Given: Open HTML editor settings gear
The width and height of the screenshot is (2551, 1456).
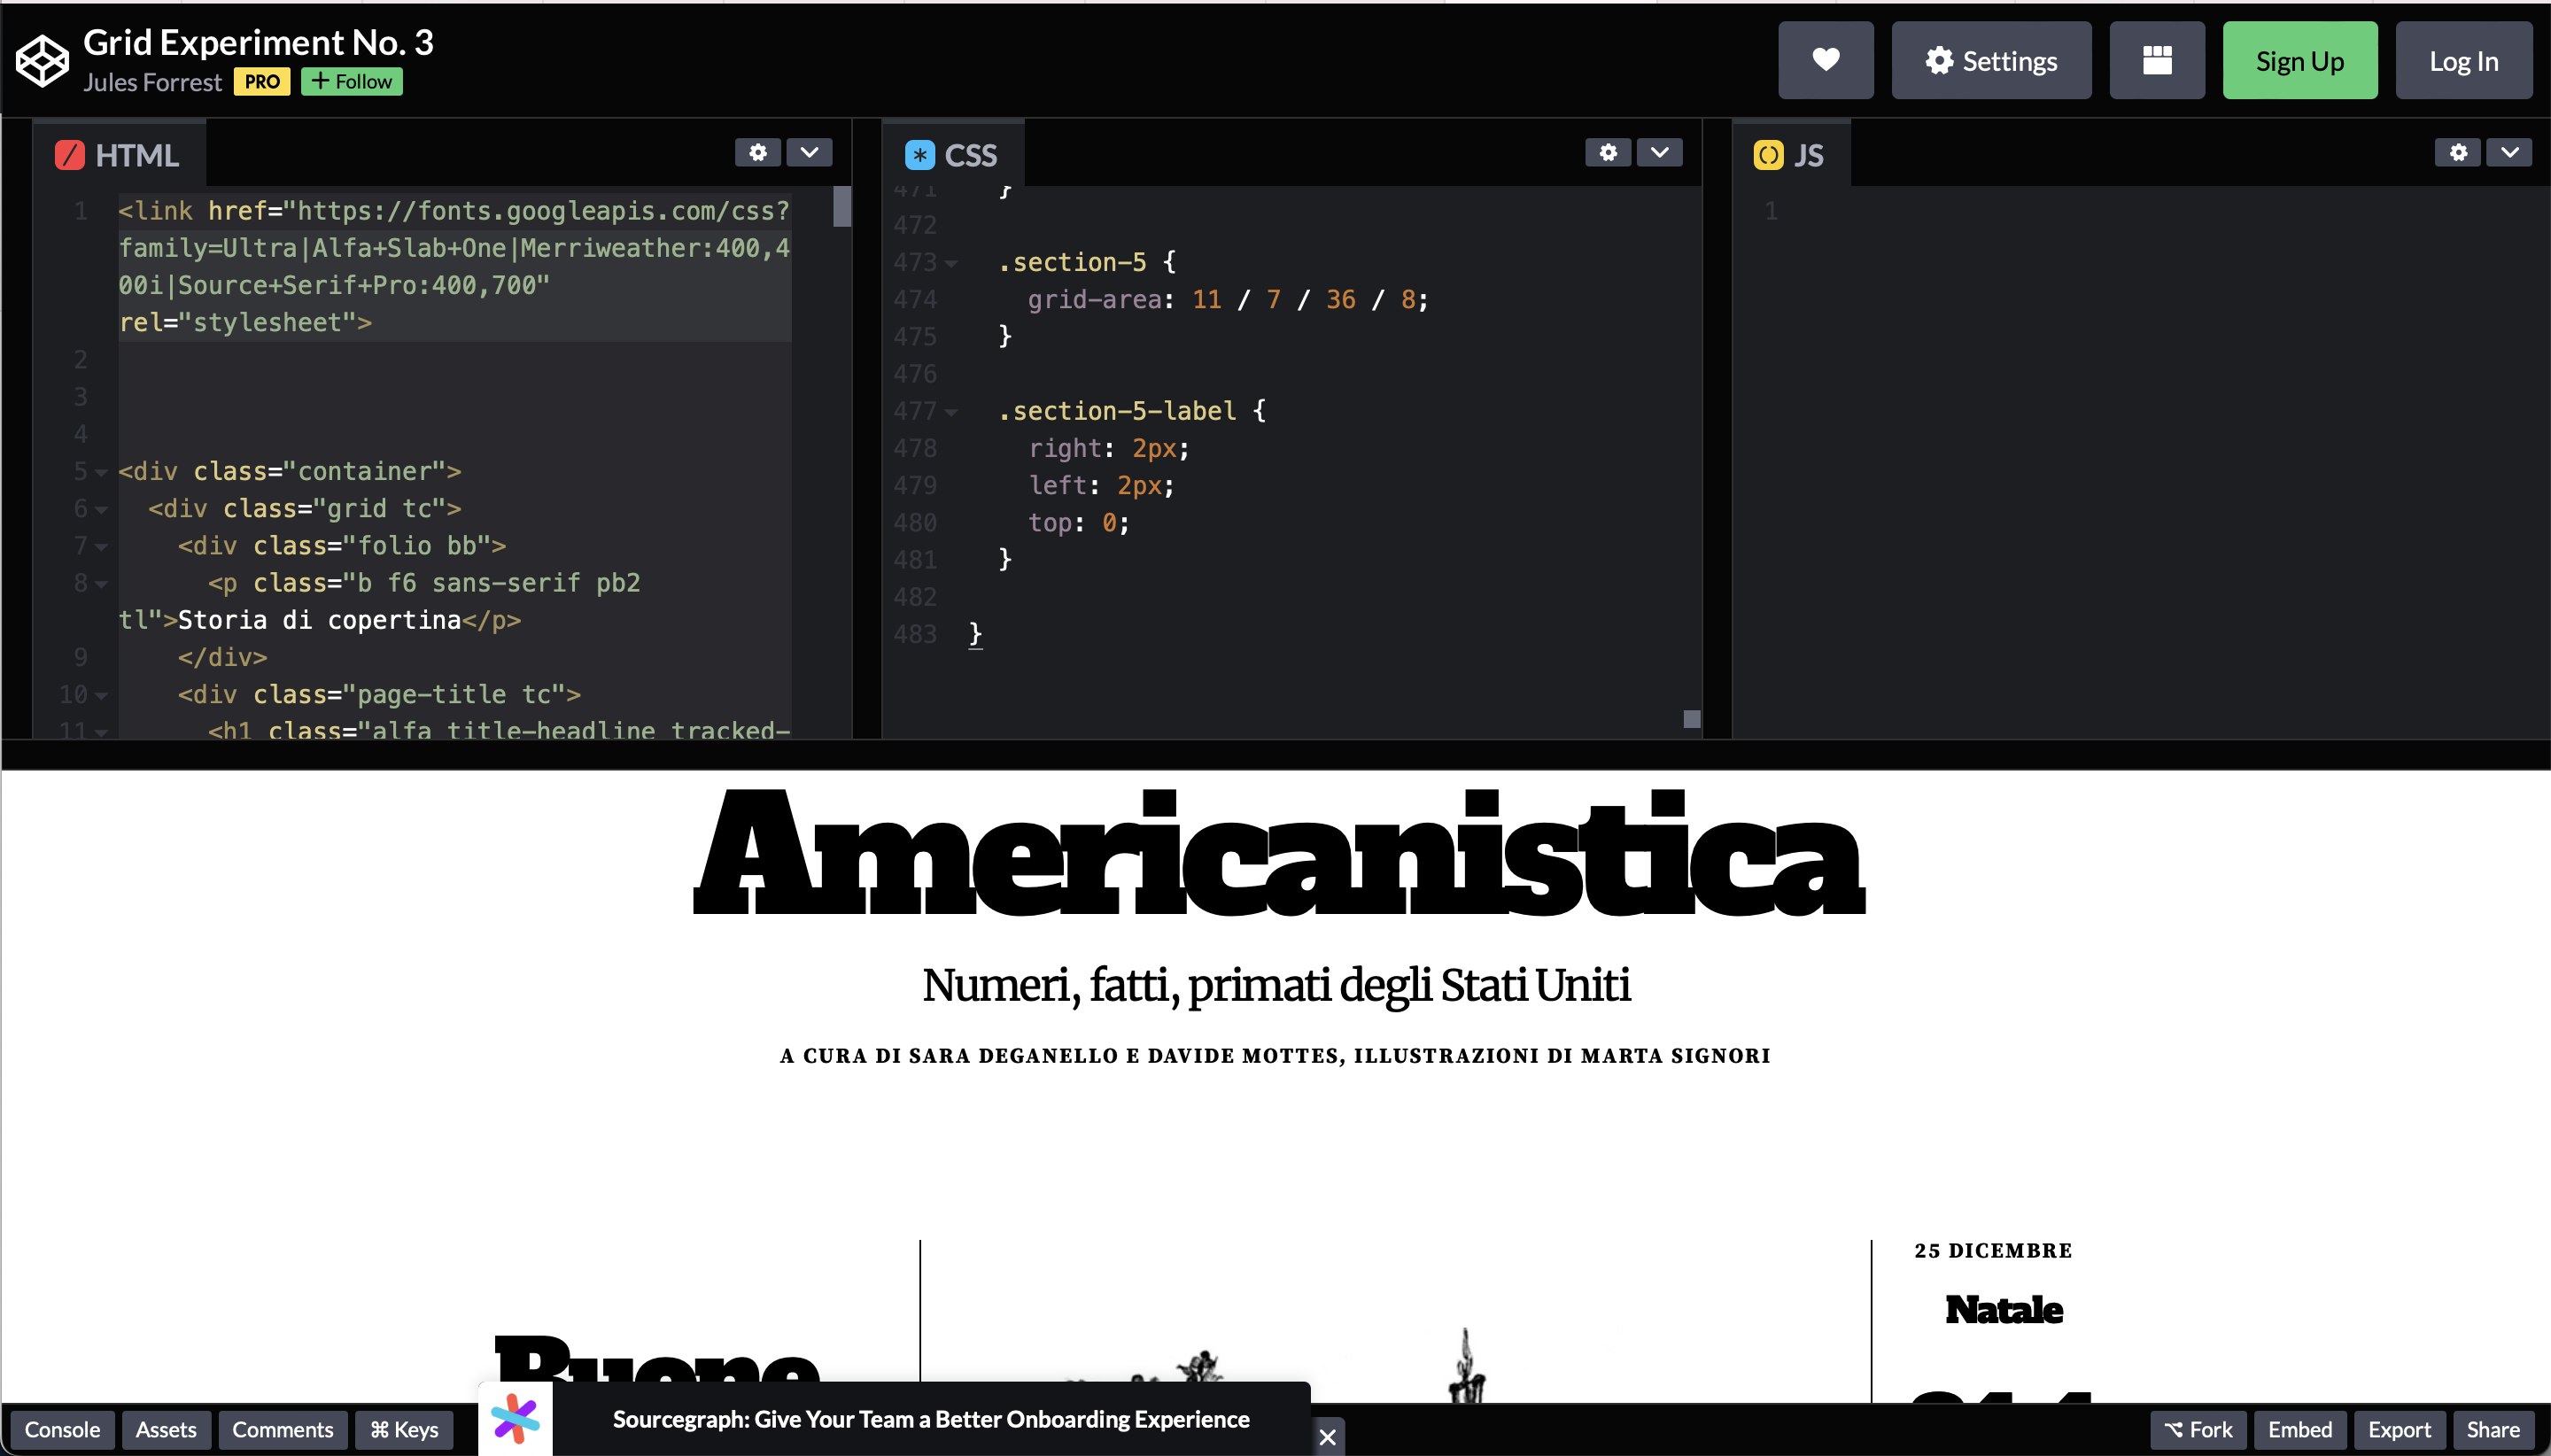Looking at the screenshot, I should coord(758,152).
